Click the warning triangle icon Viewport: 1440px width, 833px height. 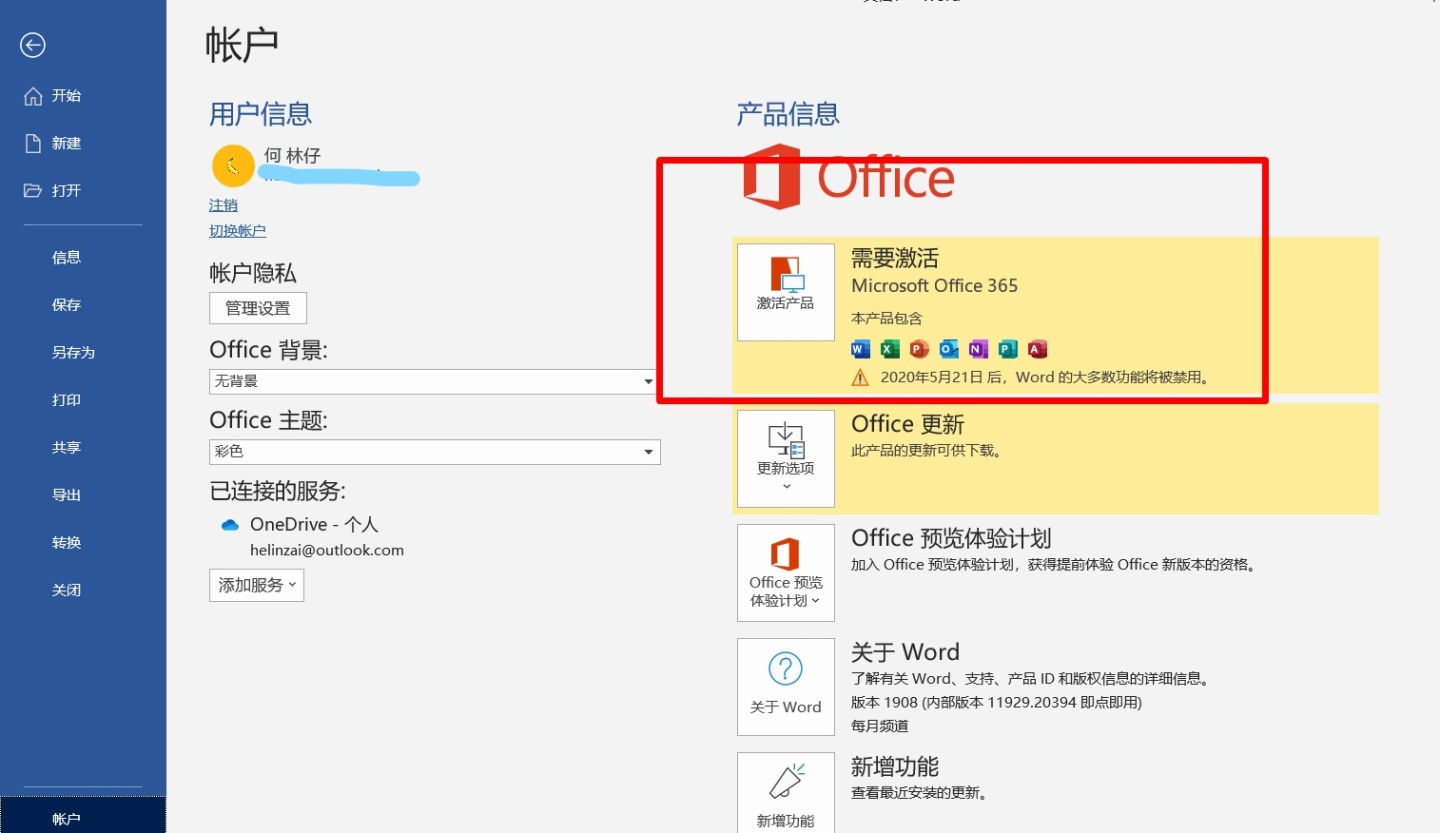pyautogui.click(x=860, y=378)
